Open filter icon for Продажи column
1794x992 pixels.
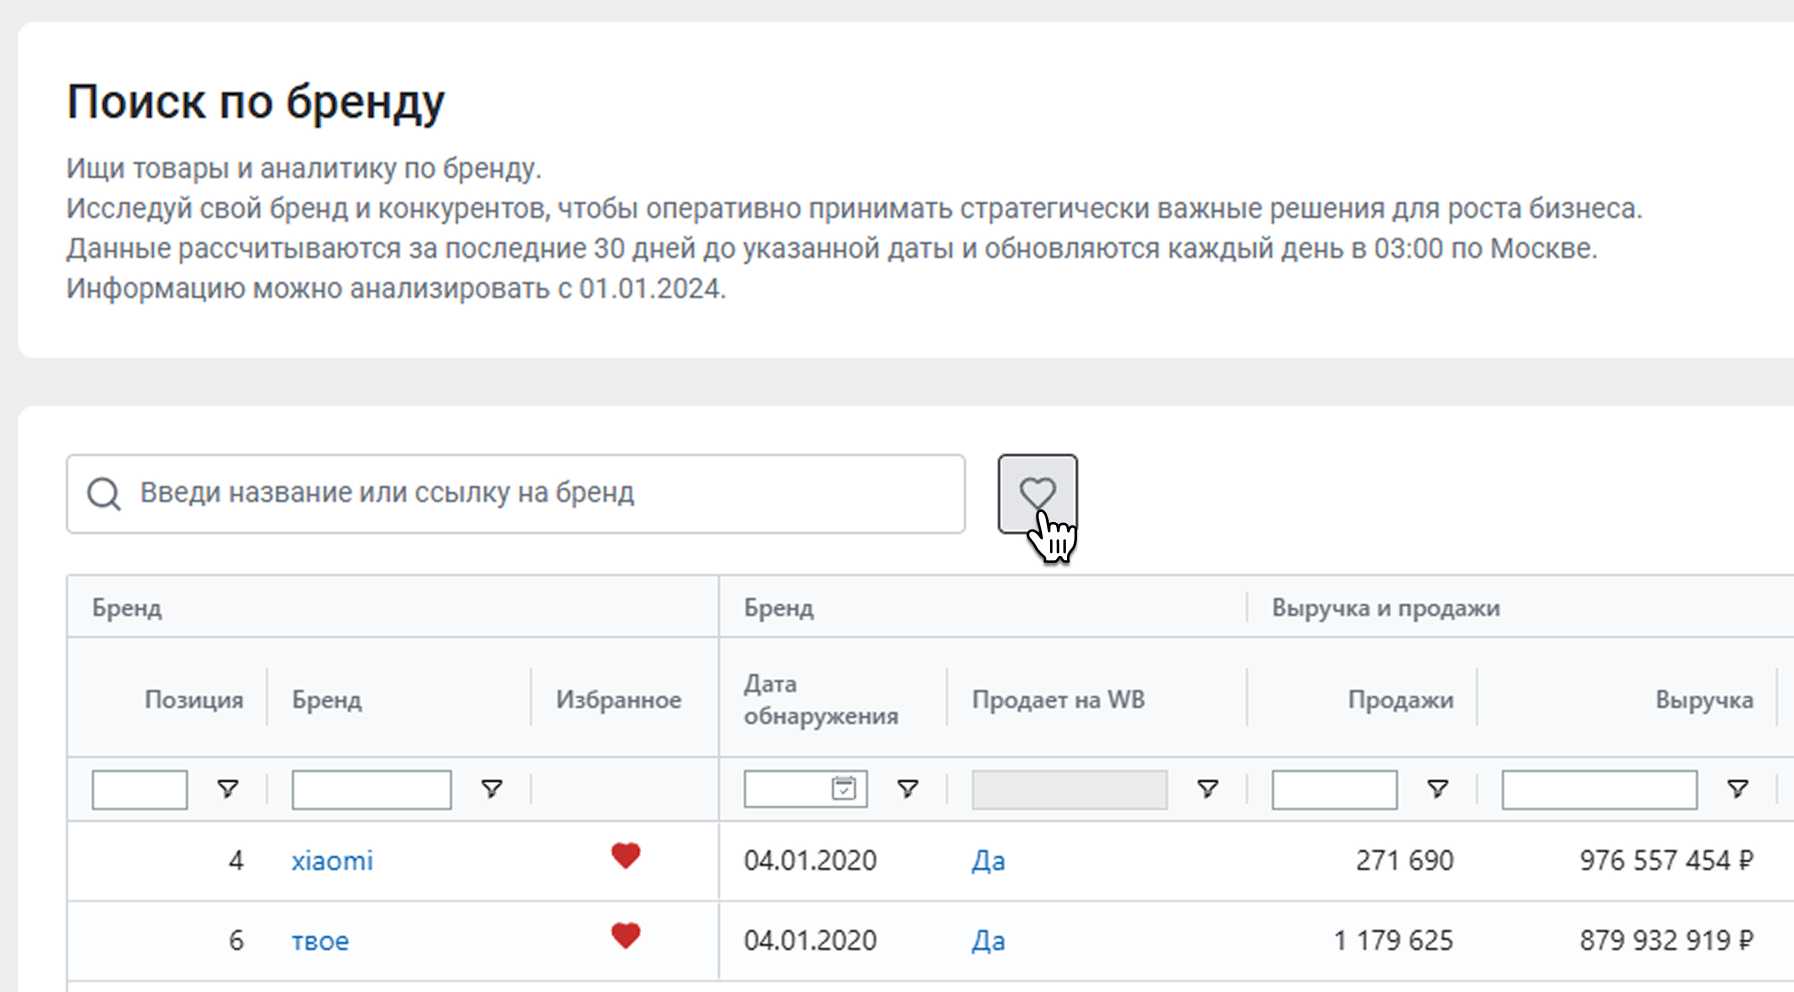coord(1437,789)
